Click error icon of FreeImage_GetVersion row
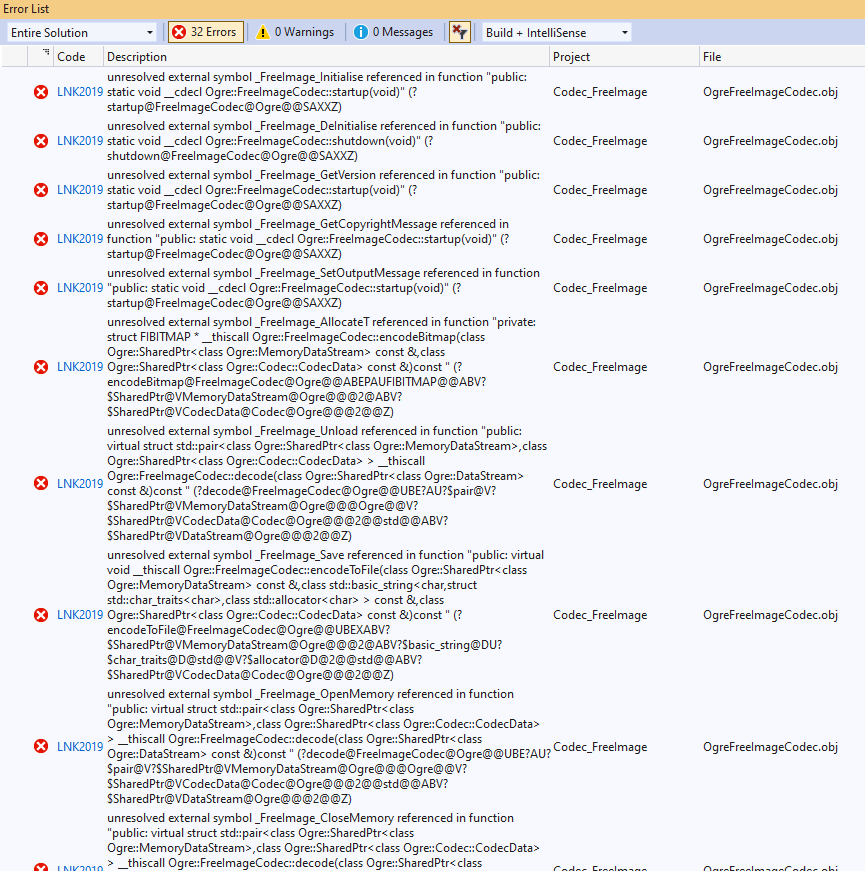Image resolution: width=865 pixels, height=871 pixels. click(41, 190)
